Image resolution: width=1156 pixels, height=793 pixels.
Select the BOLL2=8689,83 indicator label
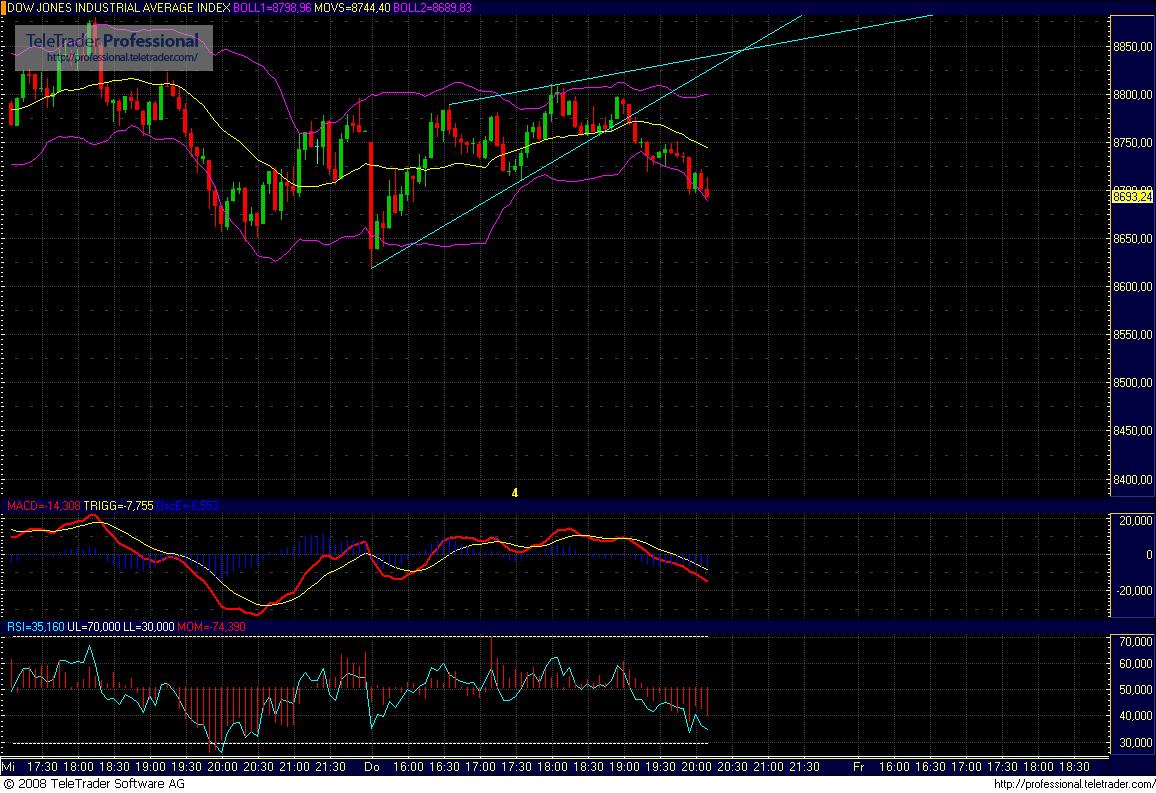click(x=432, y=7)
